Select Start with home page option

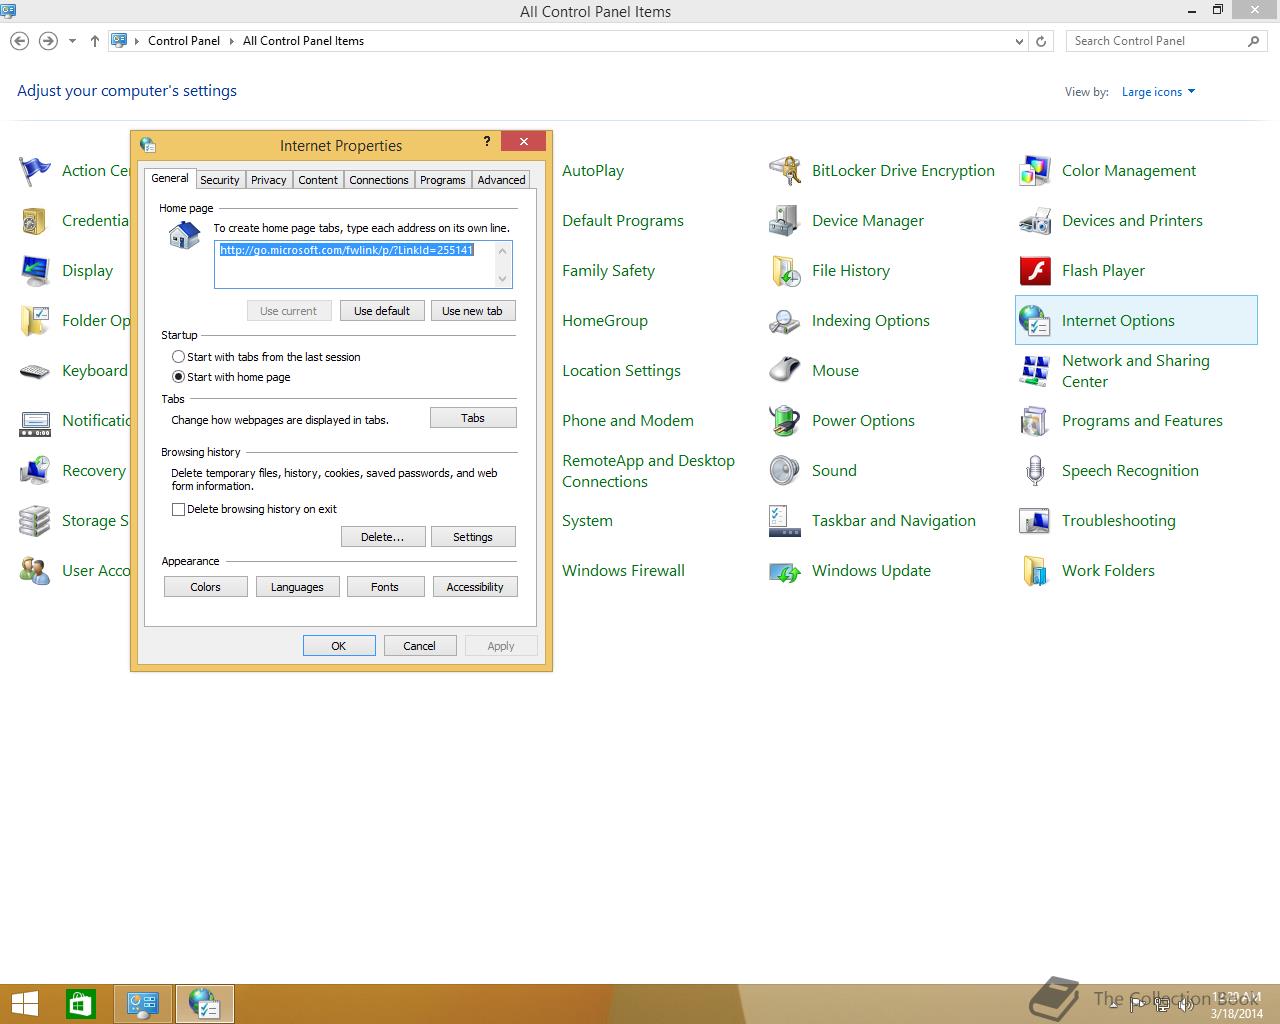[x=178, y=377]
